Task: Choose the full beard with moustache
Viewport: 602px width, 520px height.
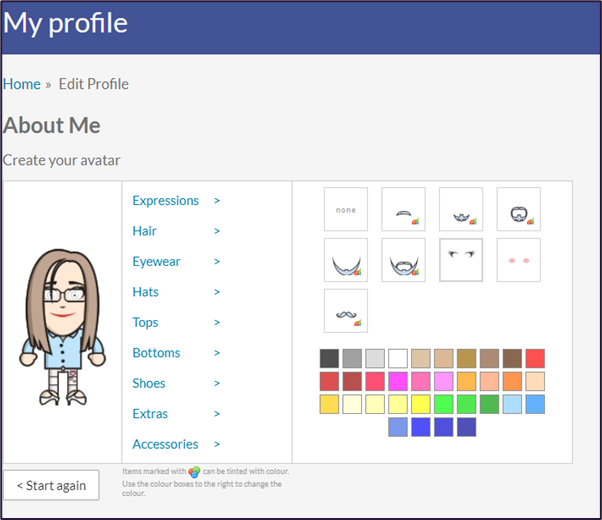Action: coord(403,260)
